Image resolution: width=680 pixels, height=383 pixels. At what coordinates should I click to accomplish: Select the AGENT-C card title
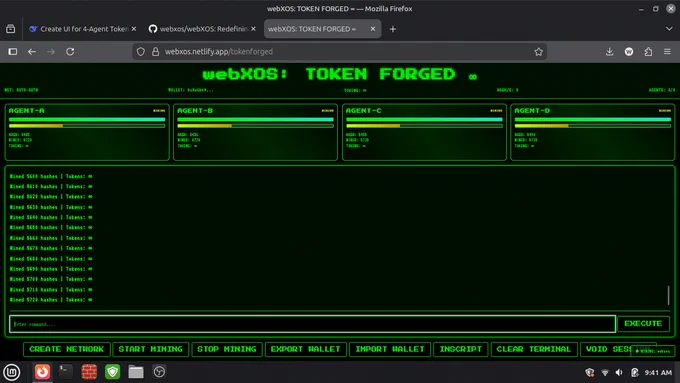(363, 111)
